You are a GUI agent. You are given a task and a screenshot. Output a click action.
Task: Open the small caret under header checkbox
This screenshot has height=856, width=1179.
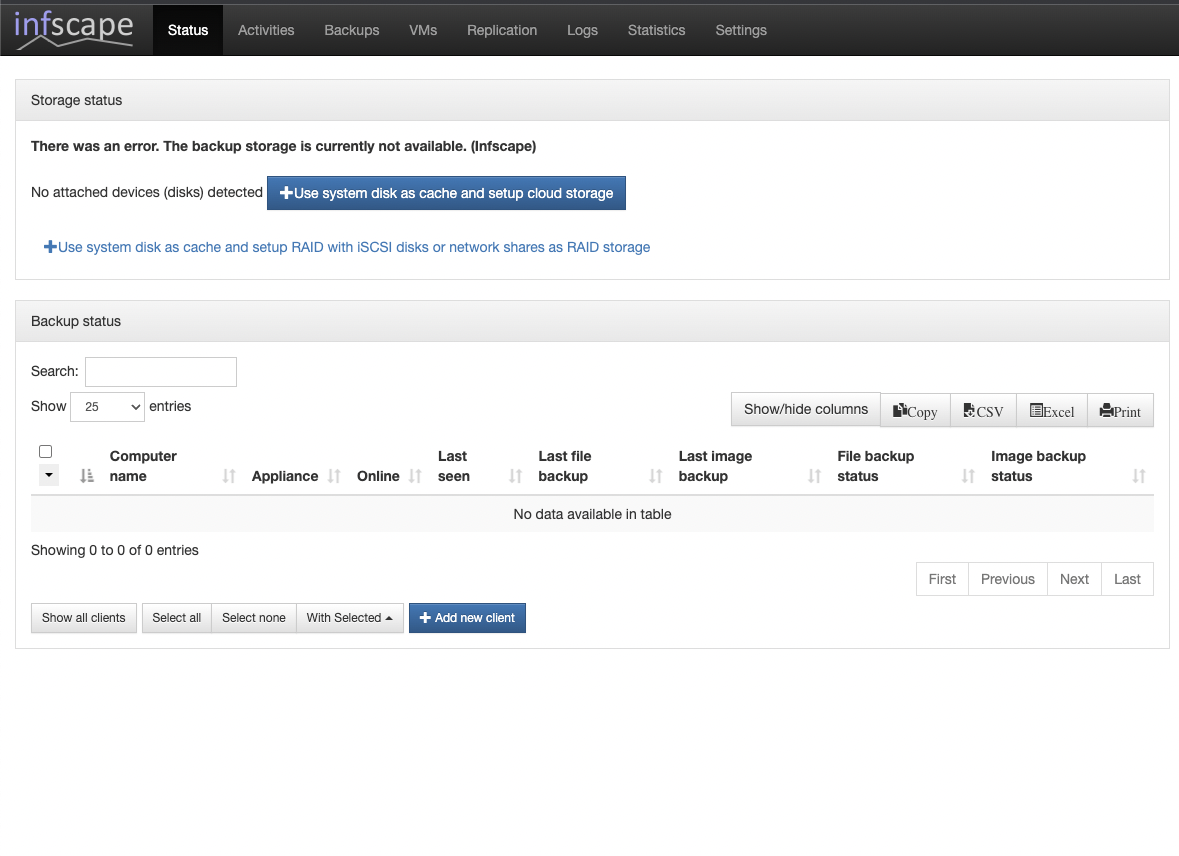(x=49, y=476)
